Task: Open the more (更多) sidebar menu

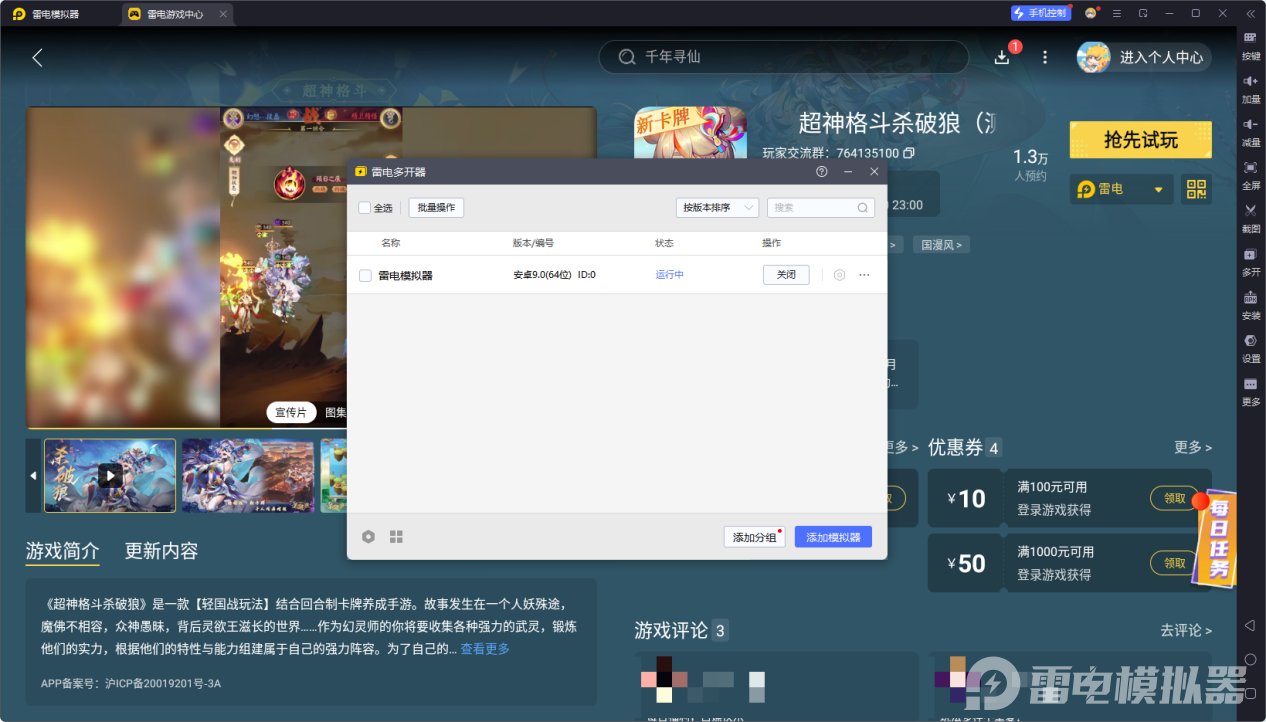Action: click(x=1250, y=390)
